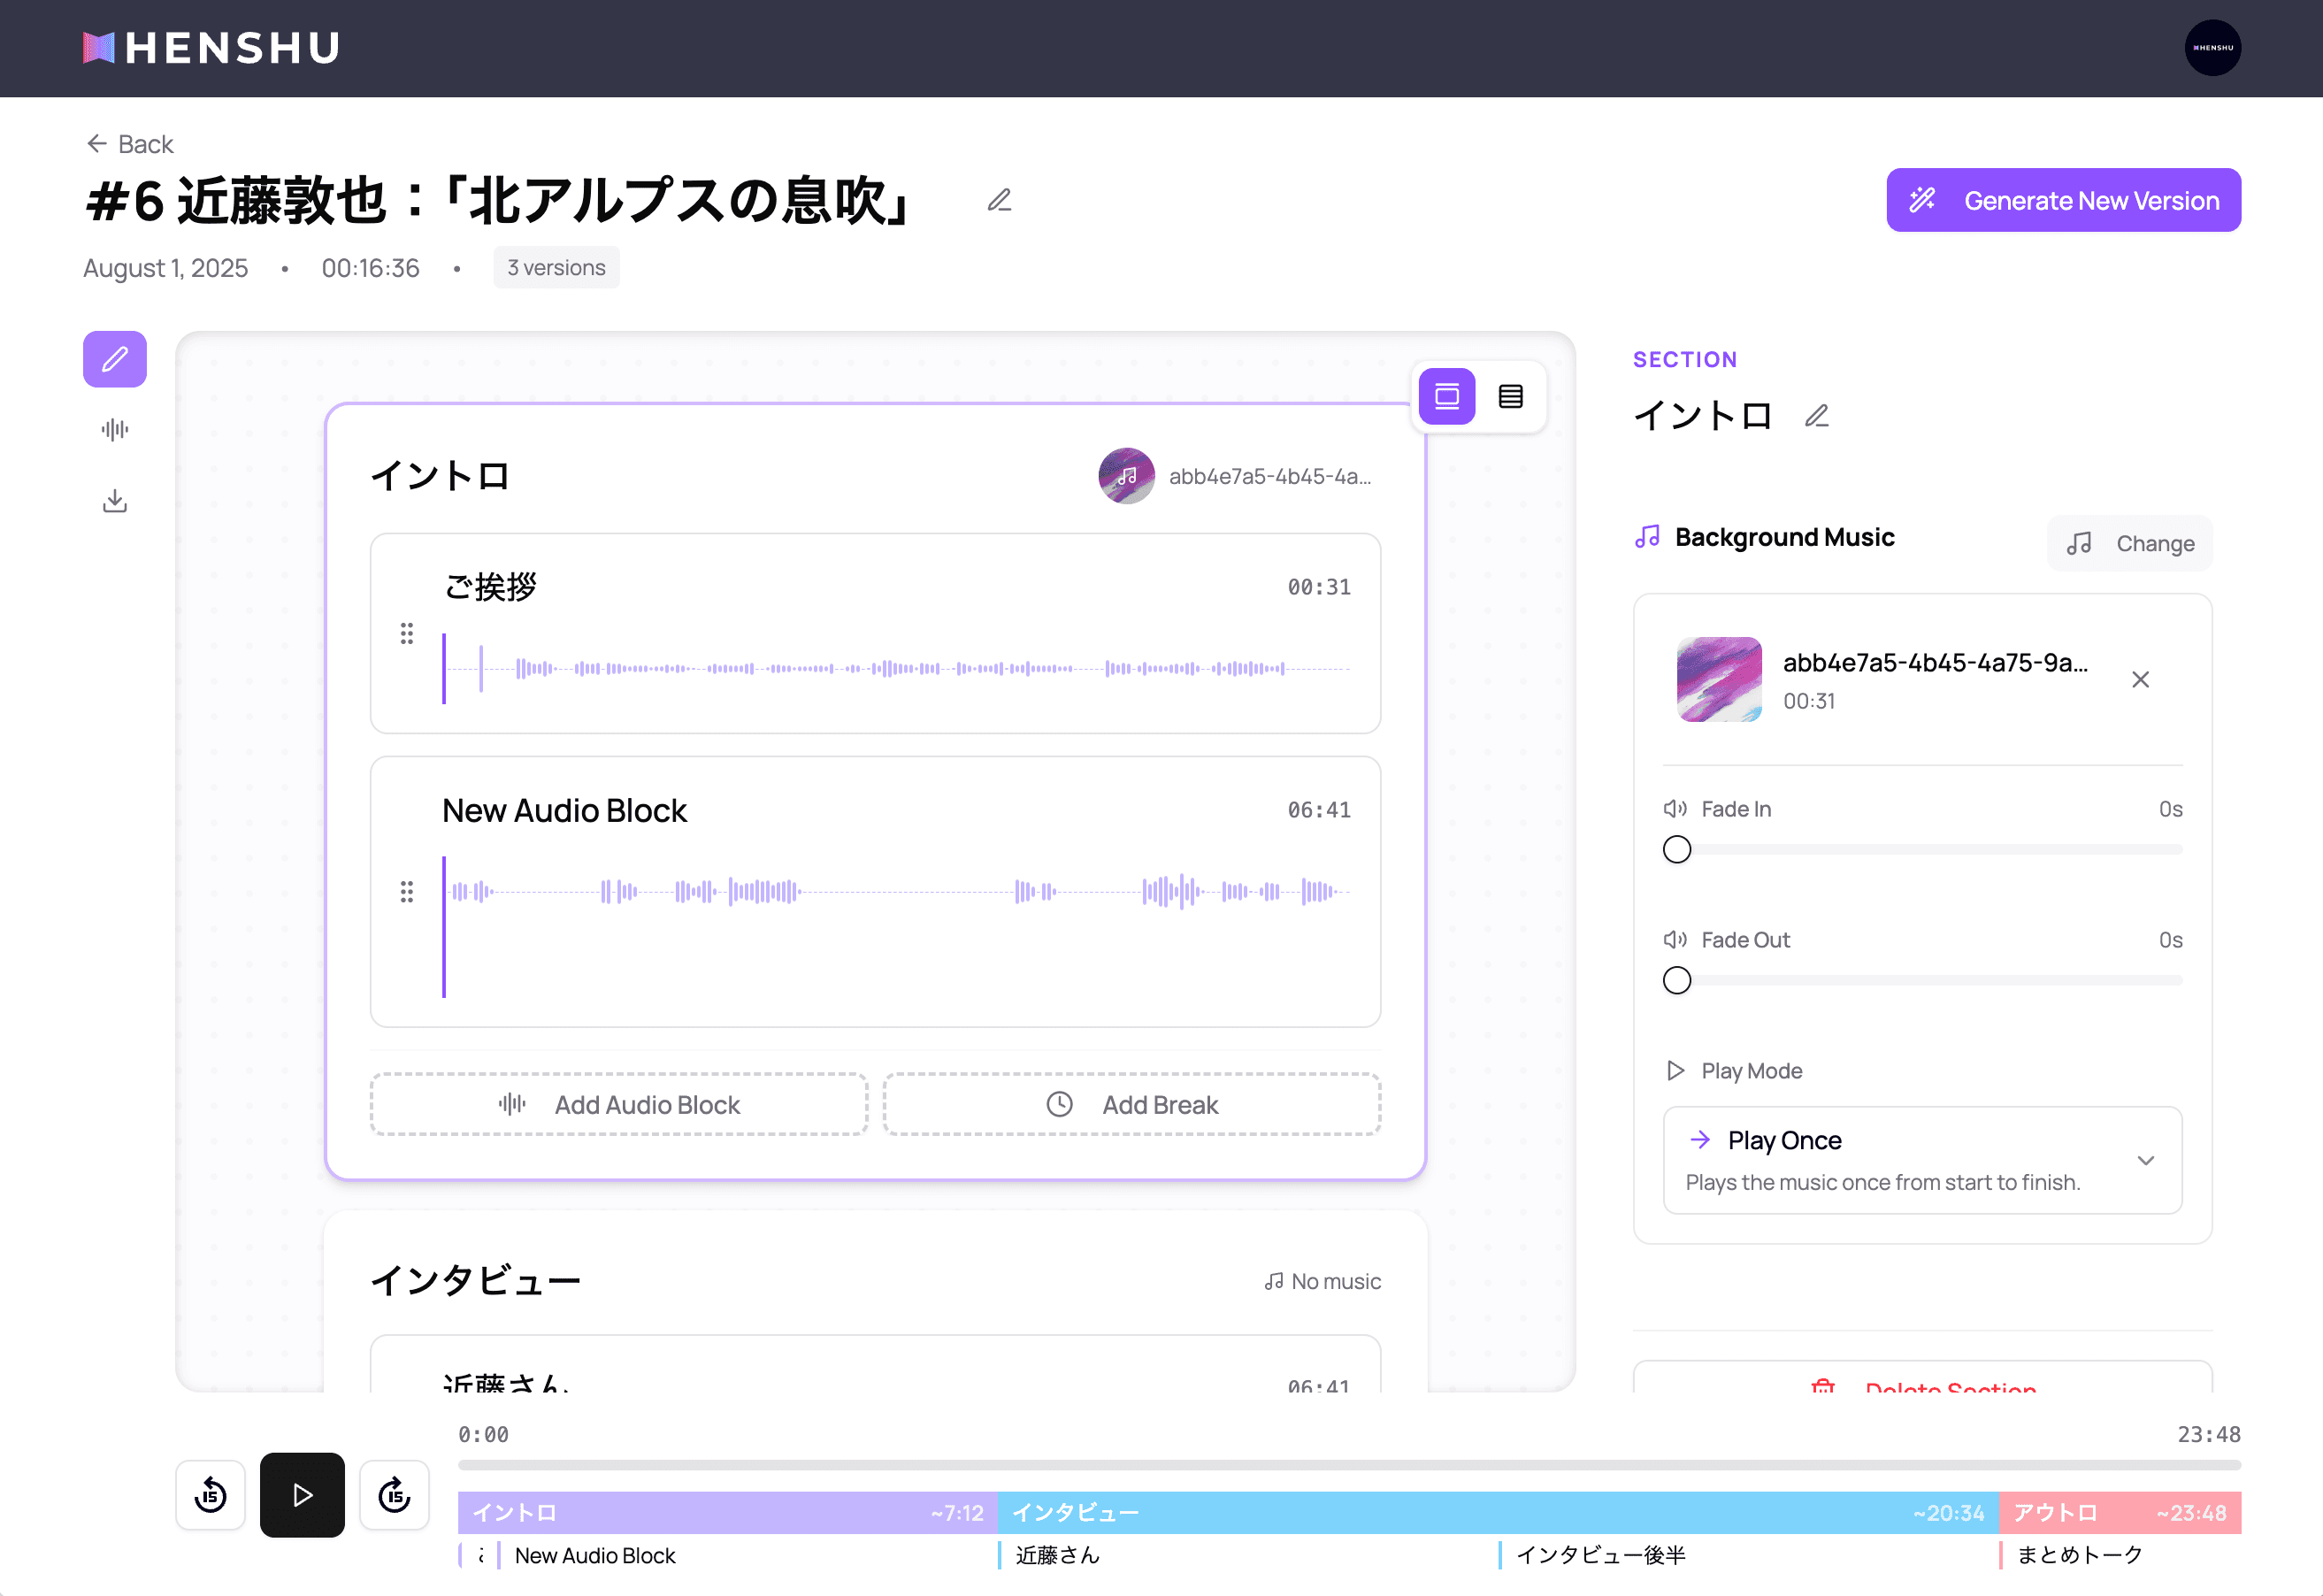Rewind 15 seconds

click(210, 1495)
